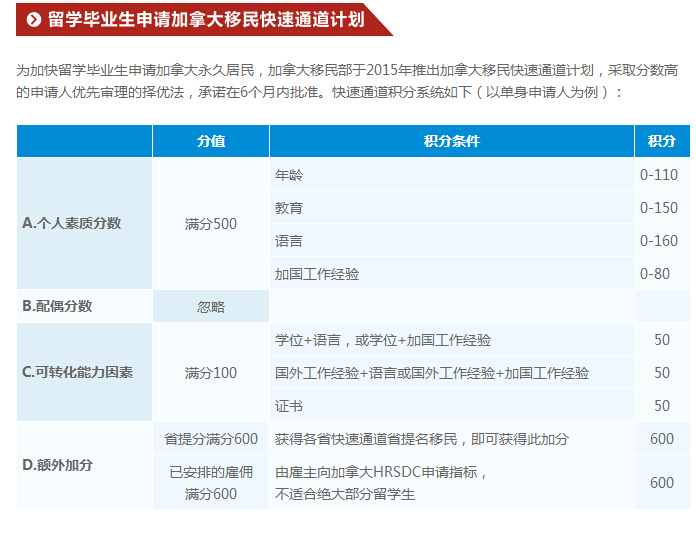
Task: Click the 50 score in 证书 row
Action: [662, 405]
